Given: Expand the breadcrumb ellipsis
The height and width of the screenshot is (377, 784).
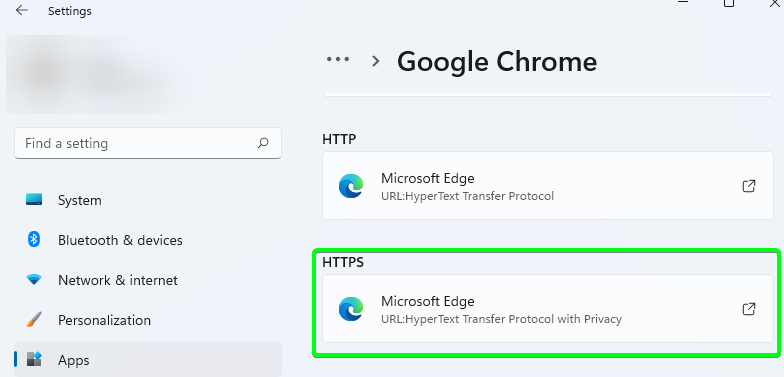Looking at the screenshot, I should (x=338, y=60).
